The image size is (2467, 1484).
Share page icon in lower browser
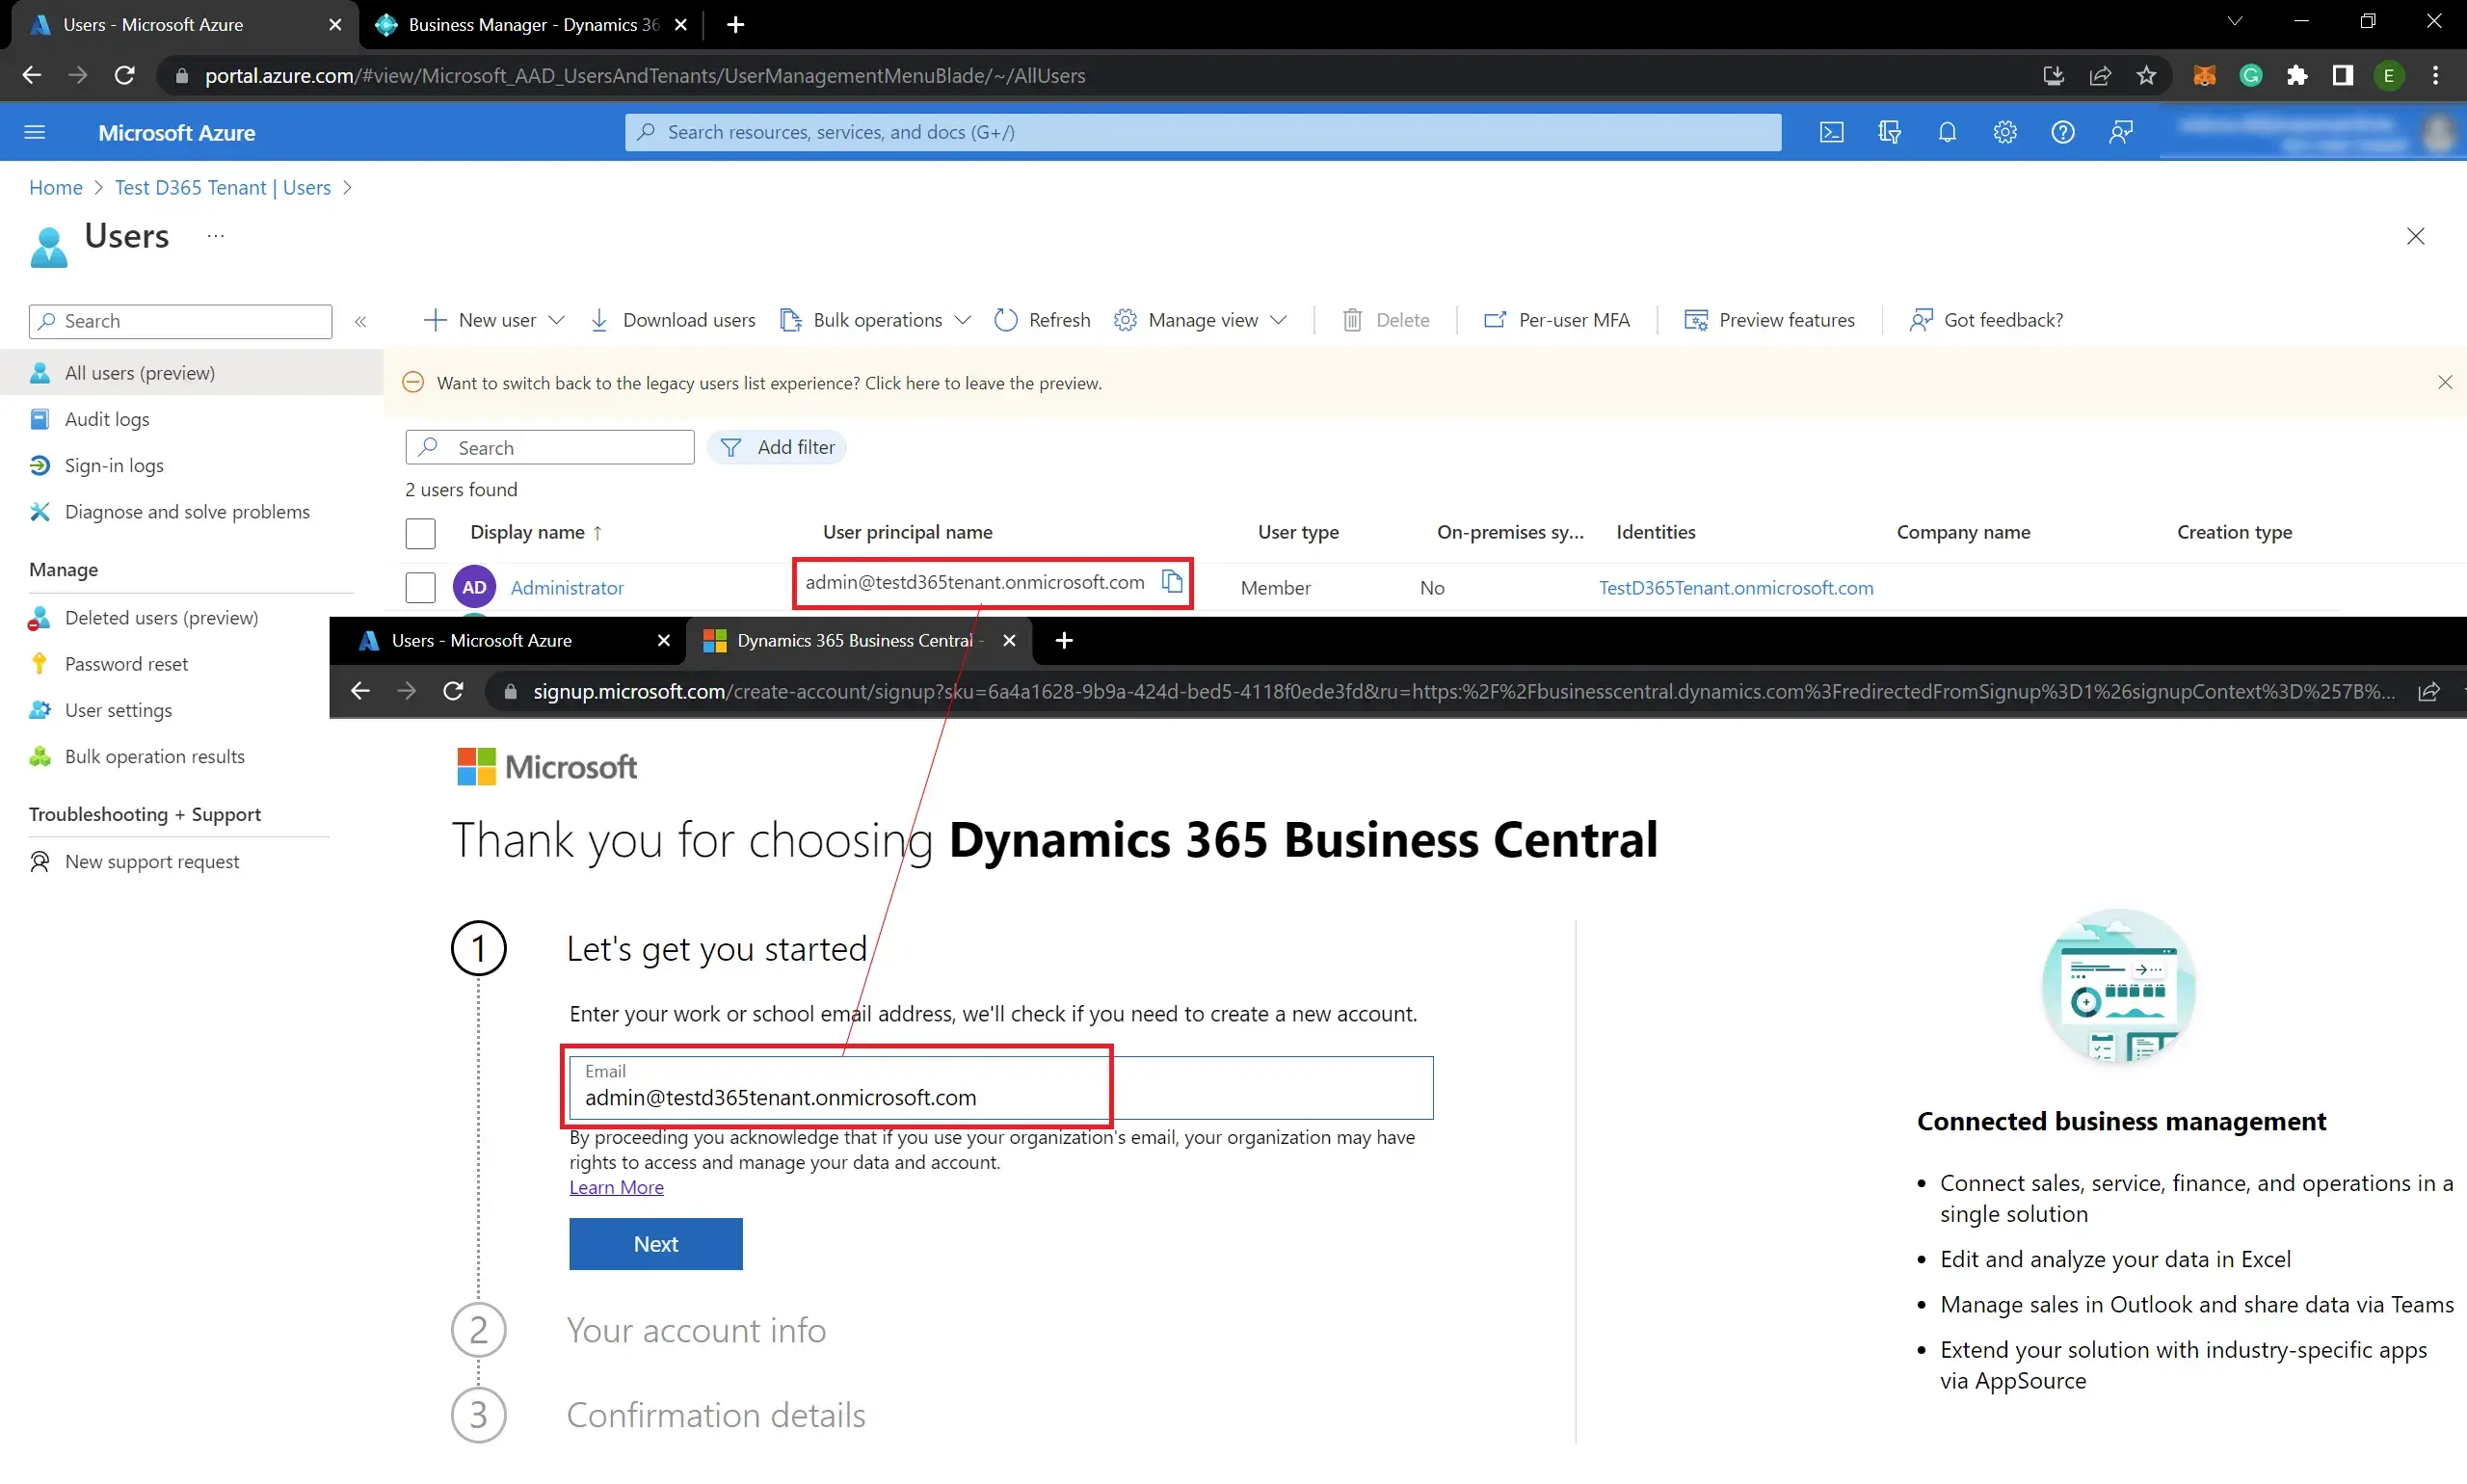pyautogui.click(x=2429, y=691)
